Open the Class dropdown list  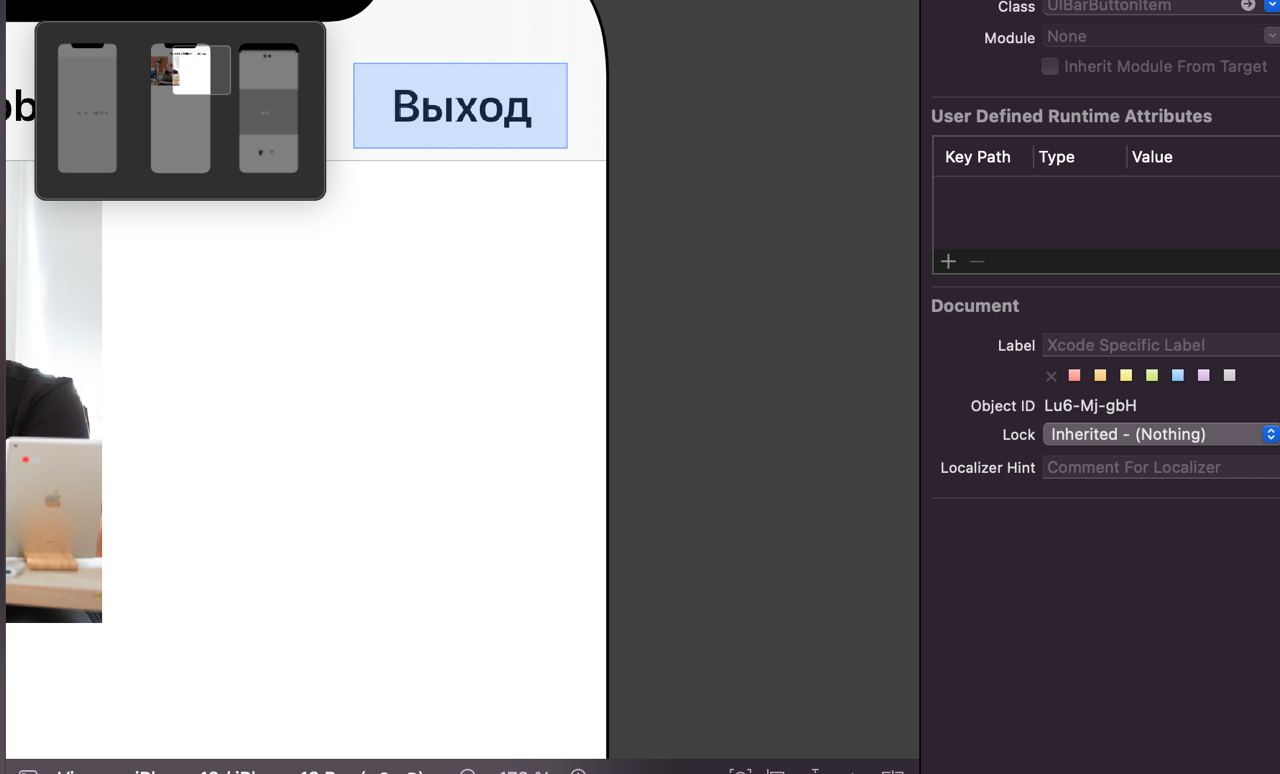click(1272, 5)
